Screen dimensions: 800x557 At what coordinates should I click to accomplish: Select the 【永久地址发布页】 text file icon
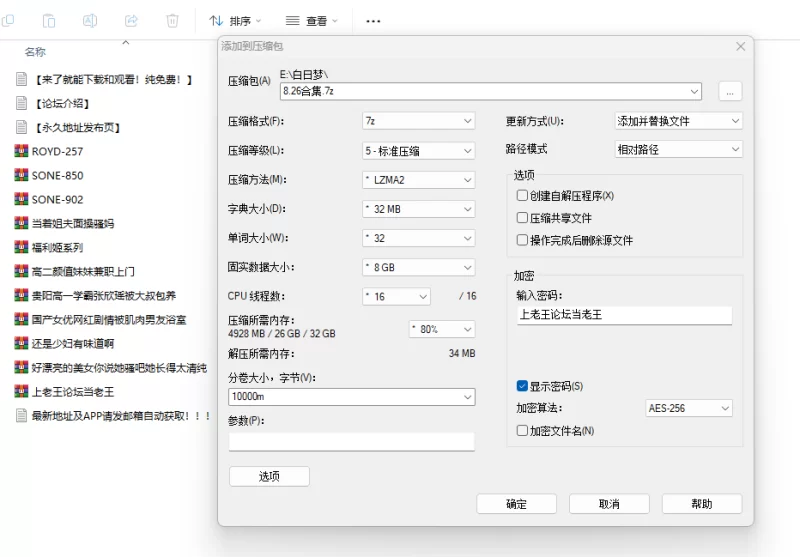click(x=21, y=127)
